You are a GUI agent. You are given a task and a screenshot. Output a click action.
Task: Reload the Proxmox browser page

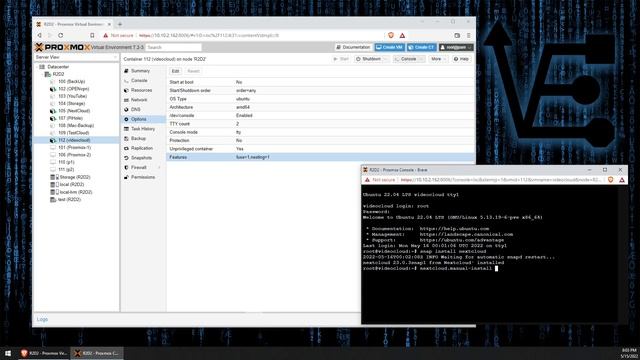pyautogui.click(x=60, y=36)
